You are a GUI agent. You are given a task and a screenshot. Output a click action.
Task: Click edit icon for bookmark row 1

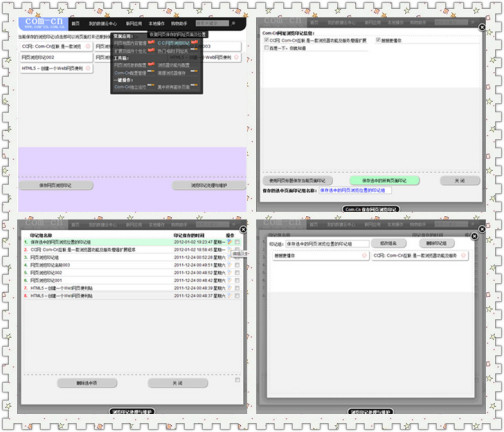[x=230, y=242]
